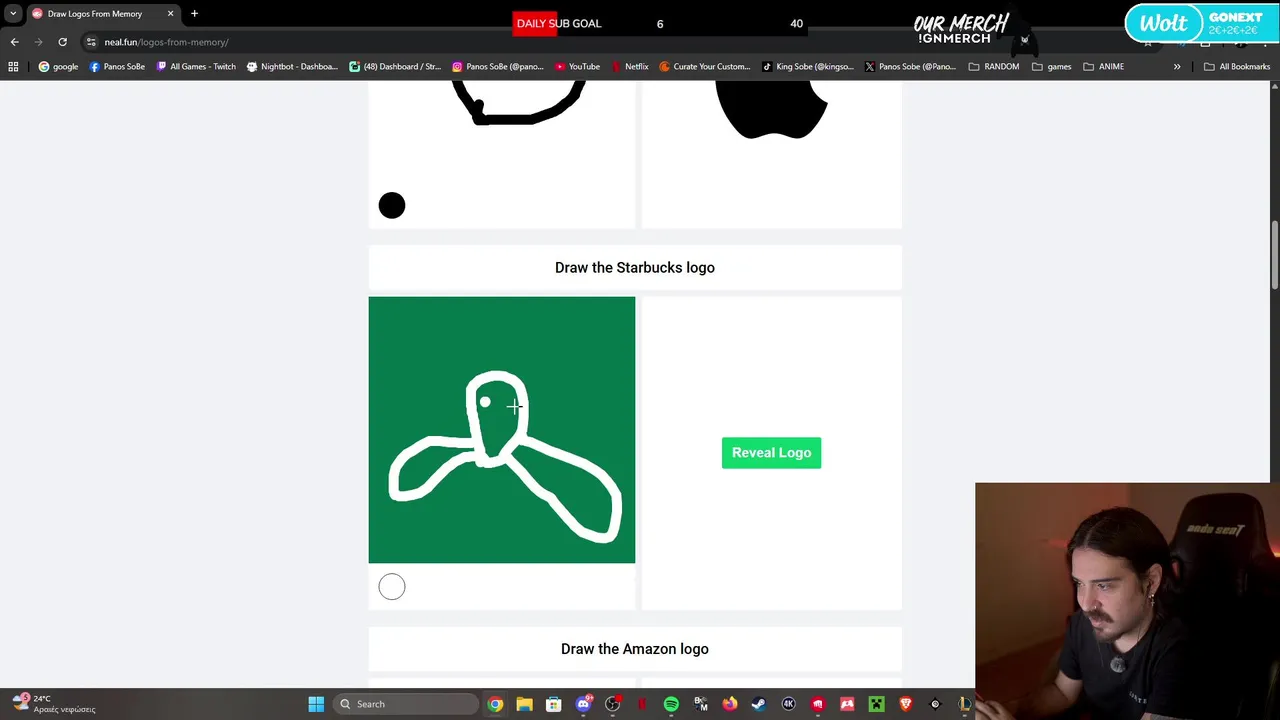
Task: Open OBS Studio from the taskbar
Action: click(x=612, y=704)
